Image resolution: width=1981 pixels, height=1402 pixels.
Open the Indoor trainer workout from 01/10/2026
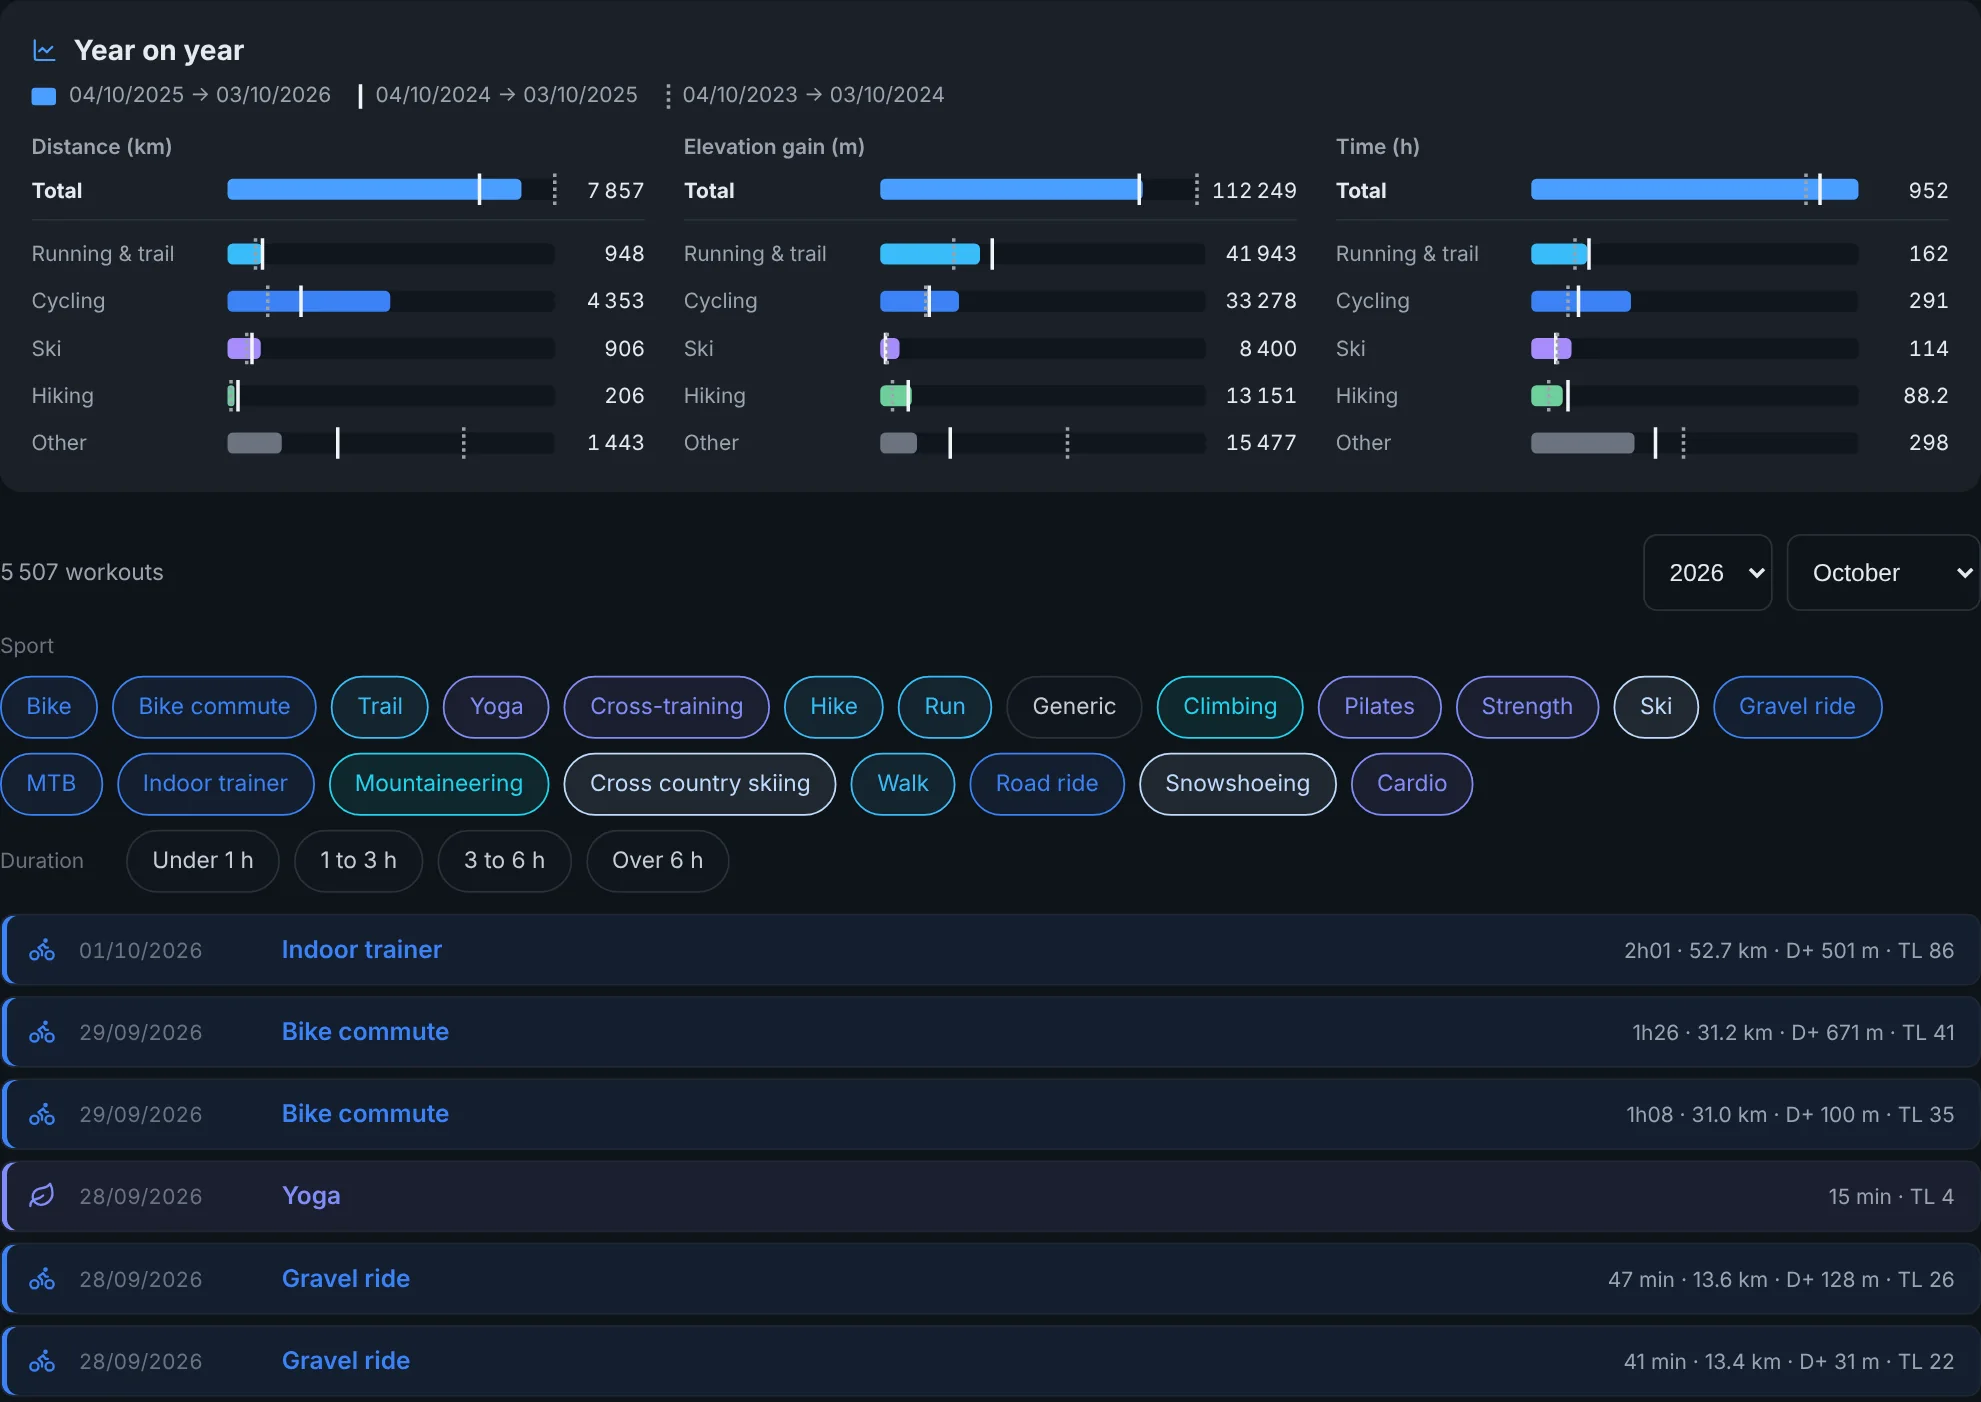click(x=991, y=950)
